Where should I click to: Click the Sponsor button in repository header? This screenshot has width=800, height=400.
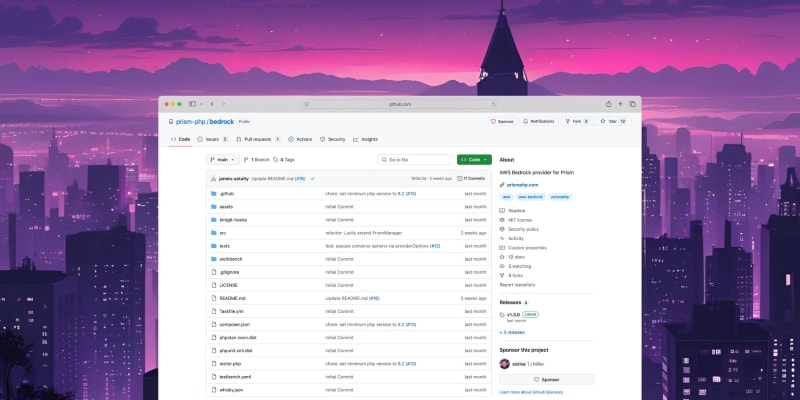pos(502,121)
